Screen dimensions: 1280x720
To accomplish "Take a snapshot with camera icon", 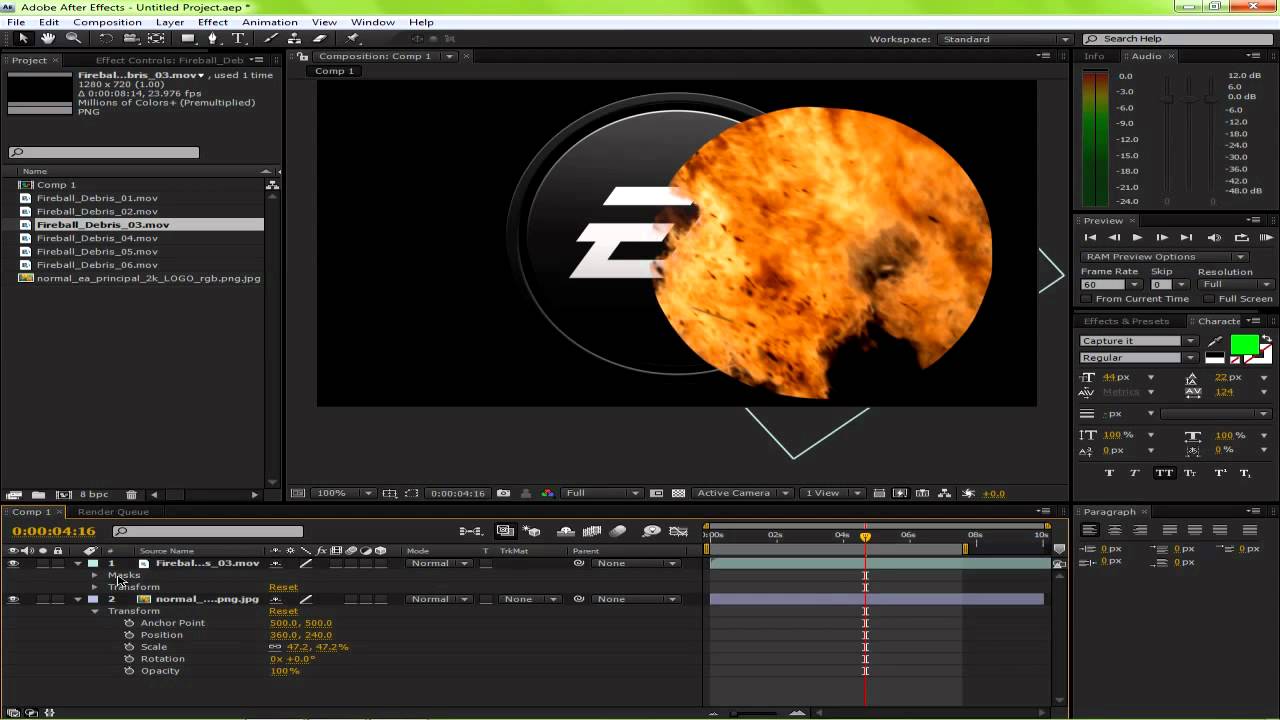I will click(503, 493).
